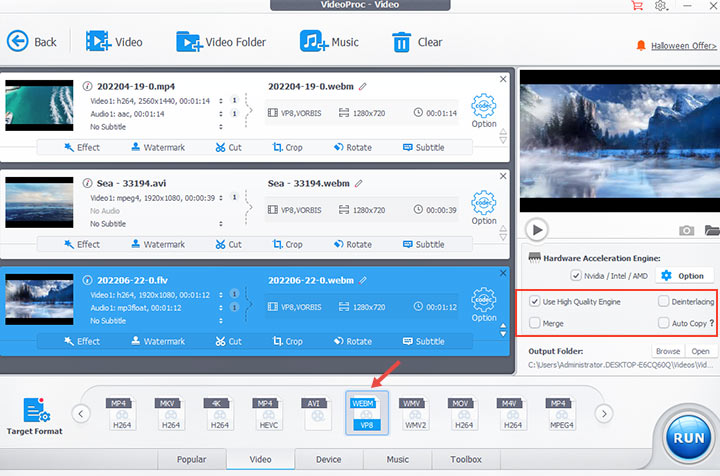
Task: Switch to the Device tab
Action: coord(329,459)
